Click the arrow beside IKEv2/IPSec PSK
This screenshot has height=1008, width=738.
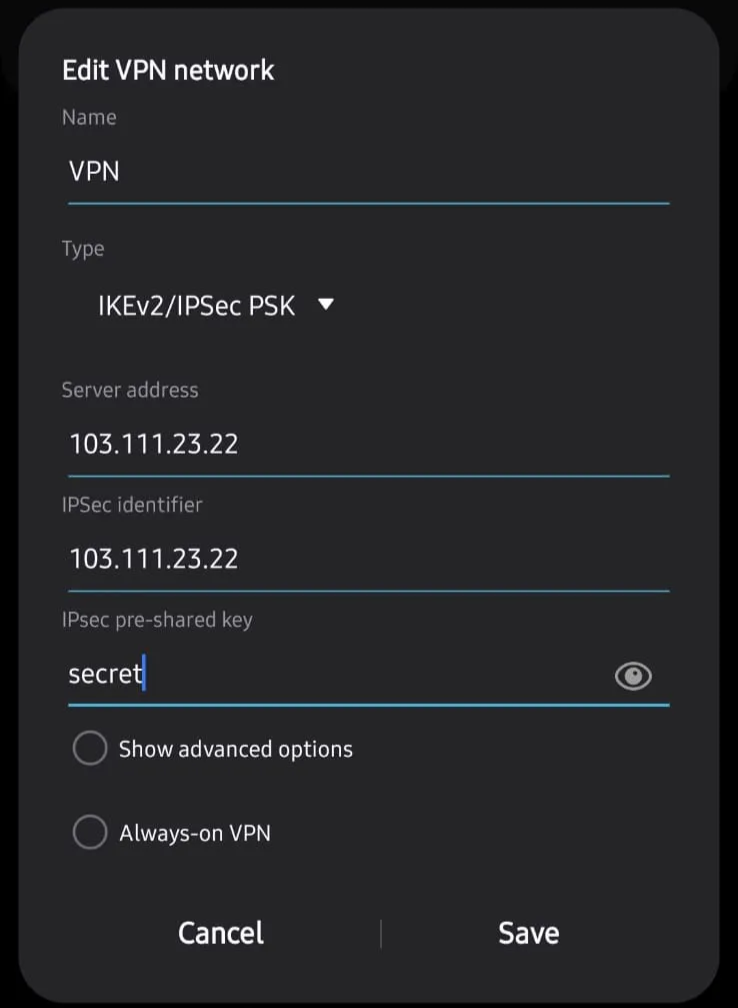tap(326, 304)
